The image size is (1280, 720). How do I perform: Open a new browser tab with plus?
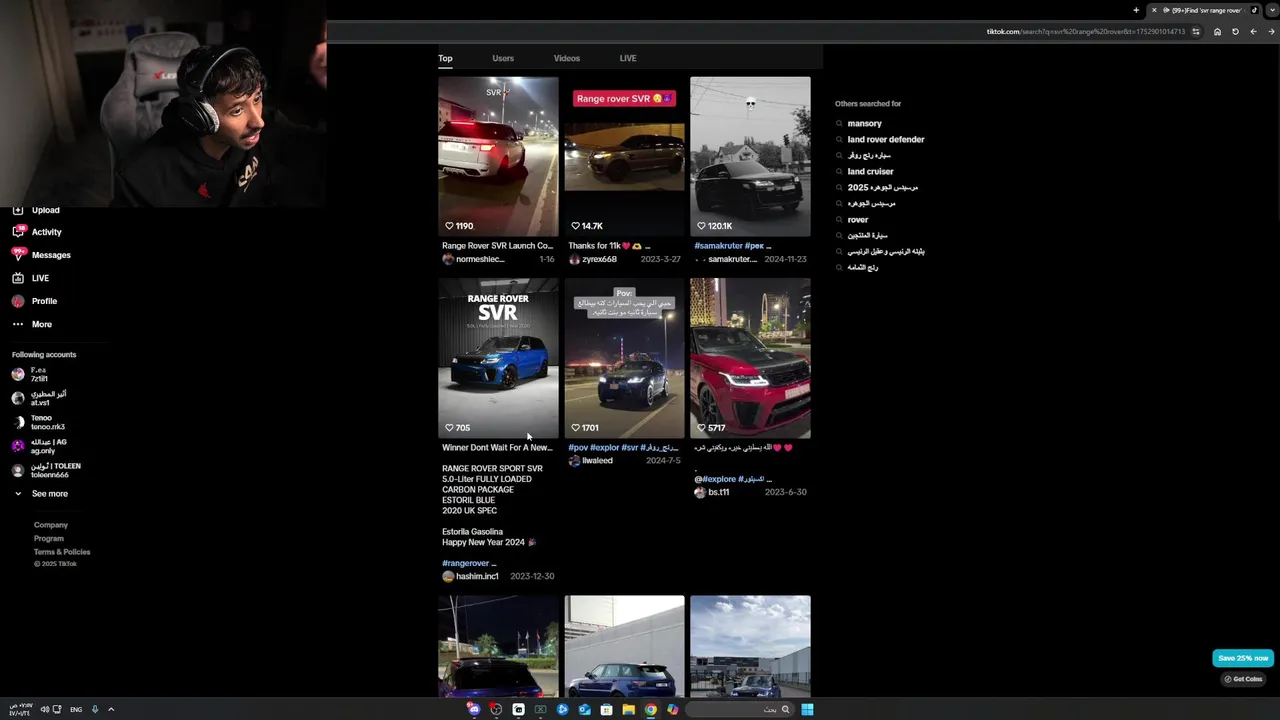pyautogui.click(x=1136, y=10)
